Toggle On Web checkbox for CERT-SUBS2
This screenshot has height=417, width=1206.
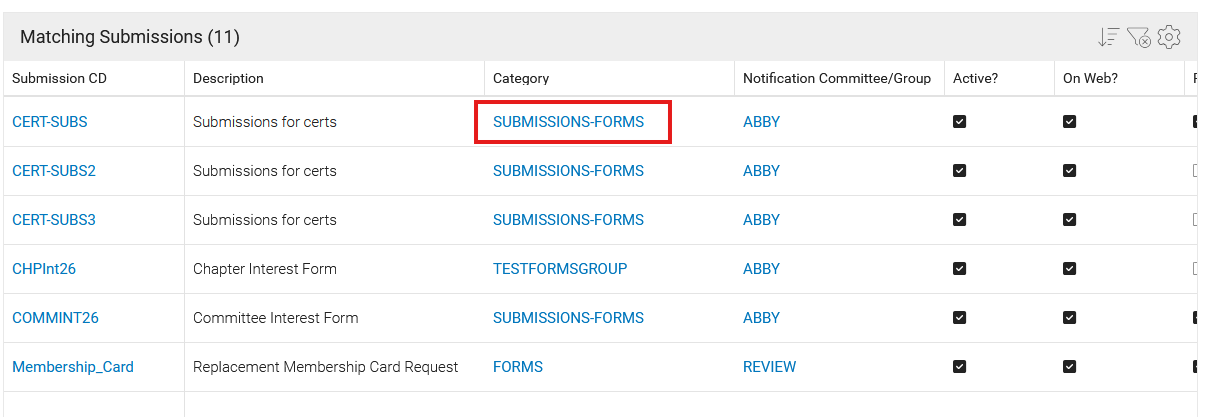(x=1070, y=170)
